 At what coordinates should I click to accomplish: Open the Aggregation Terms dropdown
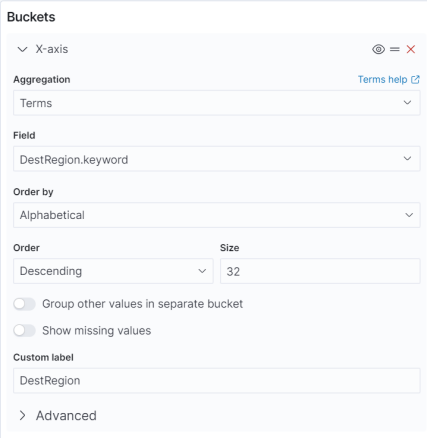[x=217, y=103]
